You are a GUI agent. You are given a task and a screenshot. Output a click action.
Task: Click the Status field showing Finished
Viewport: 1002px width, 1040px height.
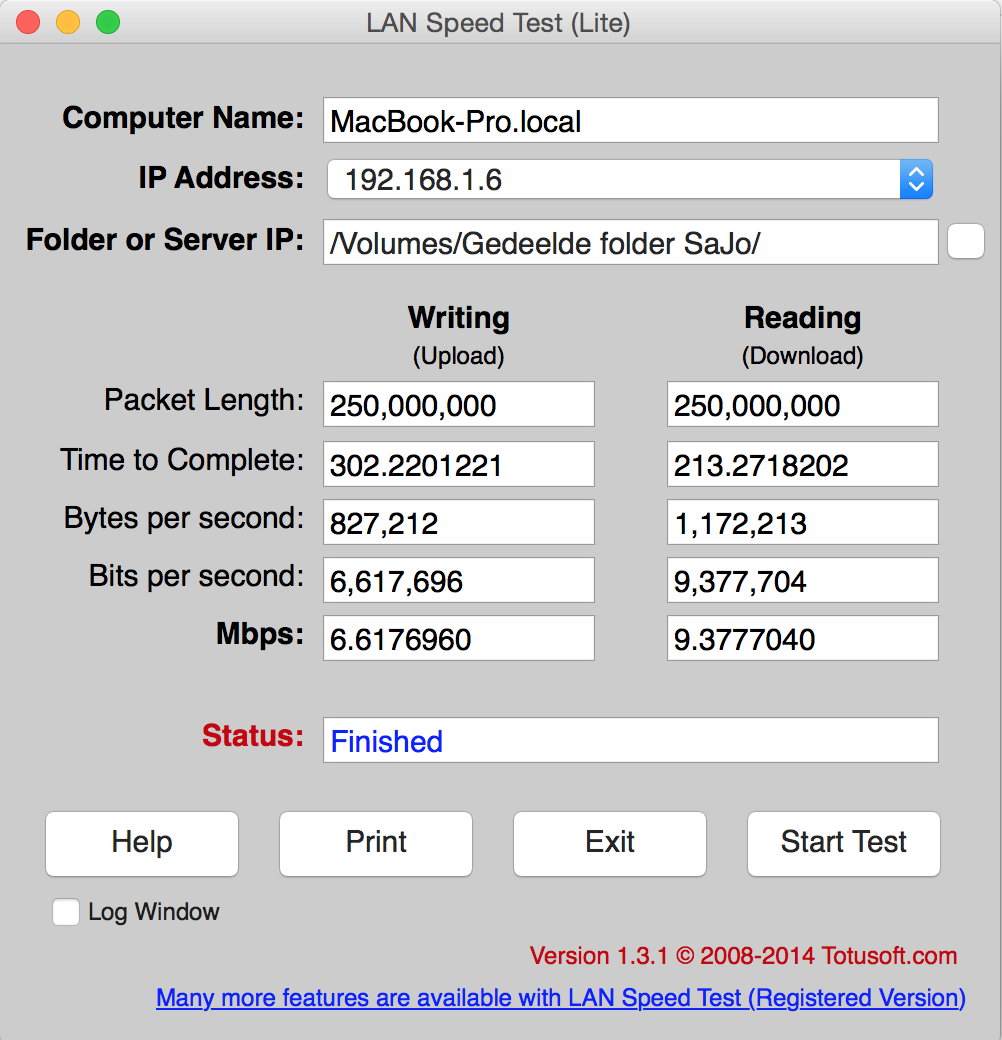[x=630, y=741]
